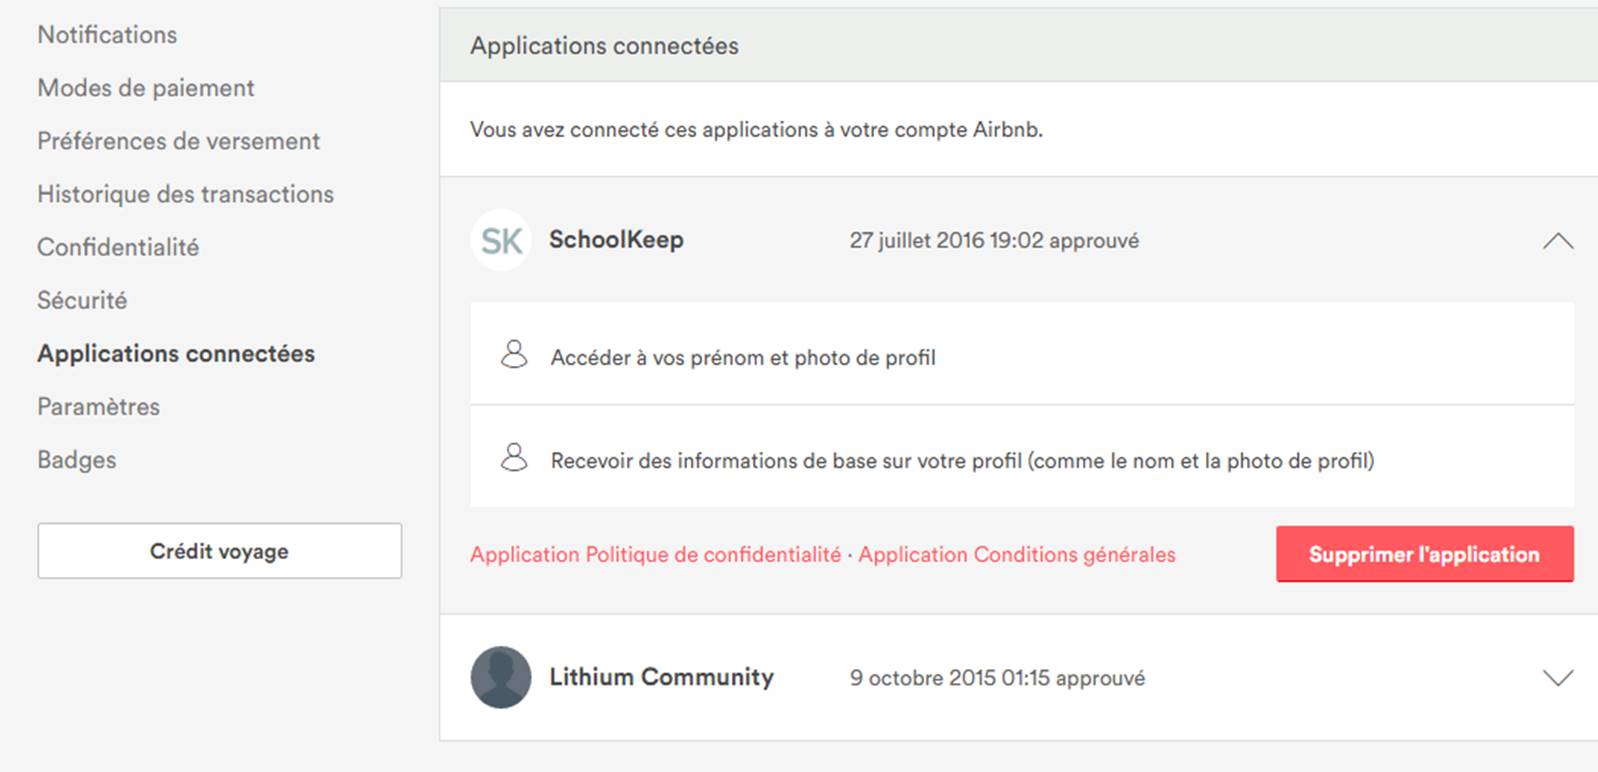Expand the Lithium Community application details
The image size is (1598, 772).
1557,678
